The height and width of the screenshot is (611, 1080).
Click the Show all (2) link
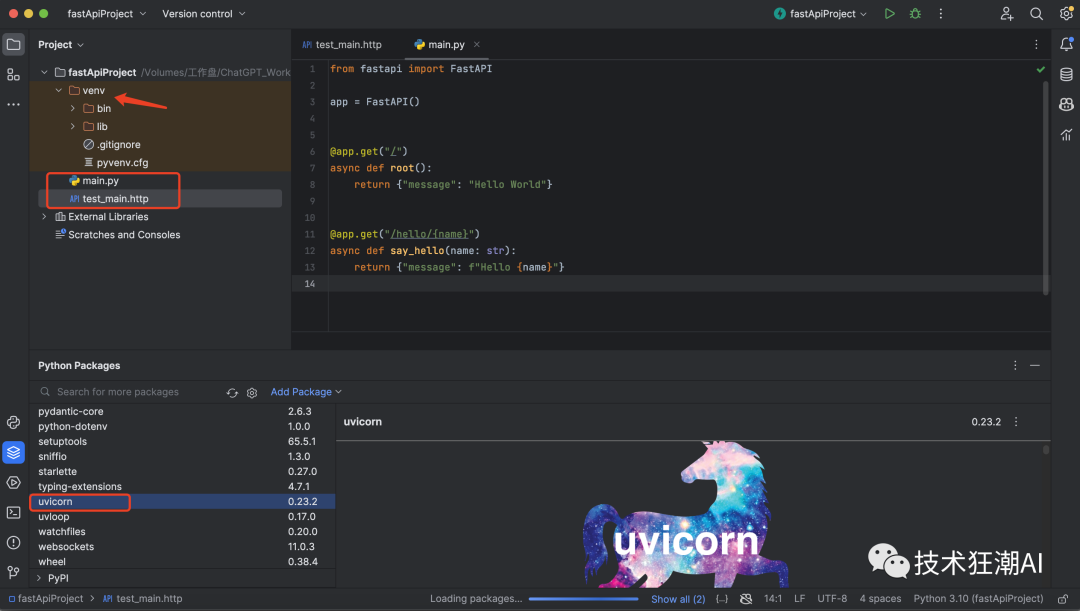coord(677,599)
